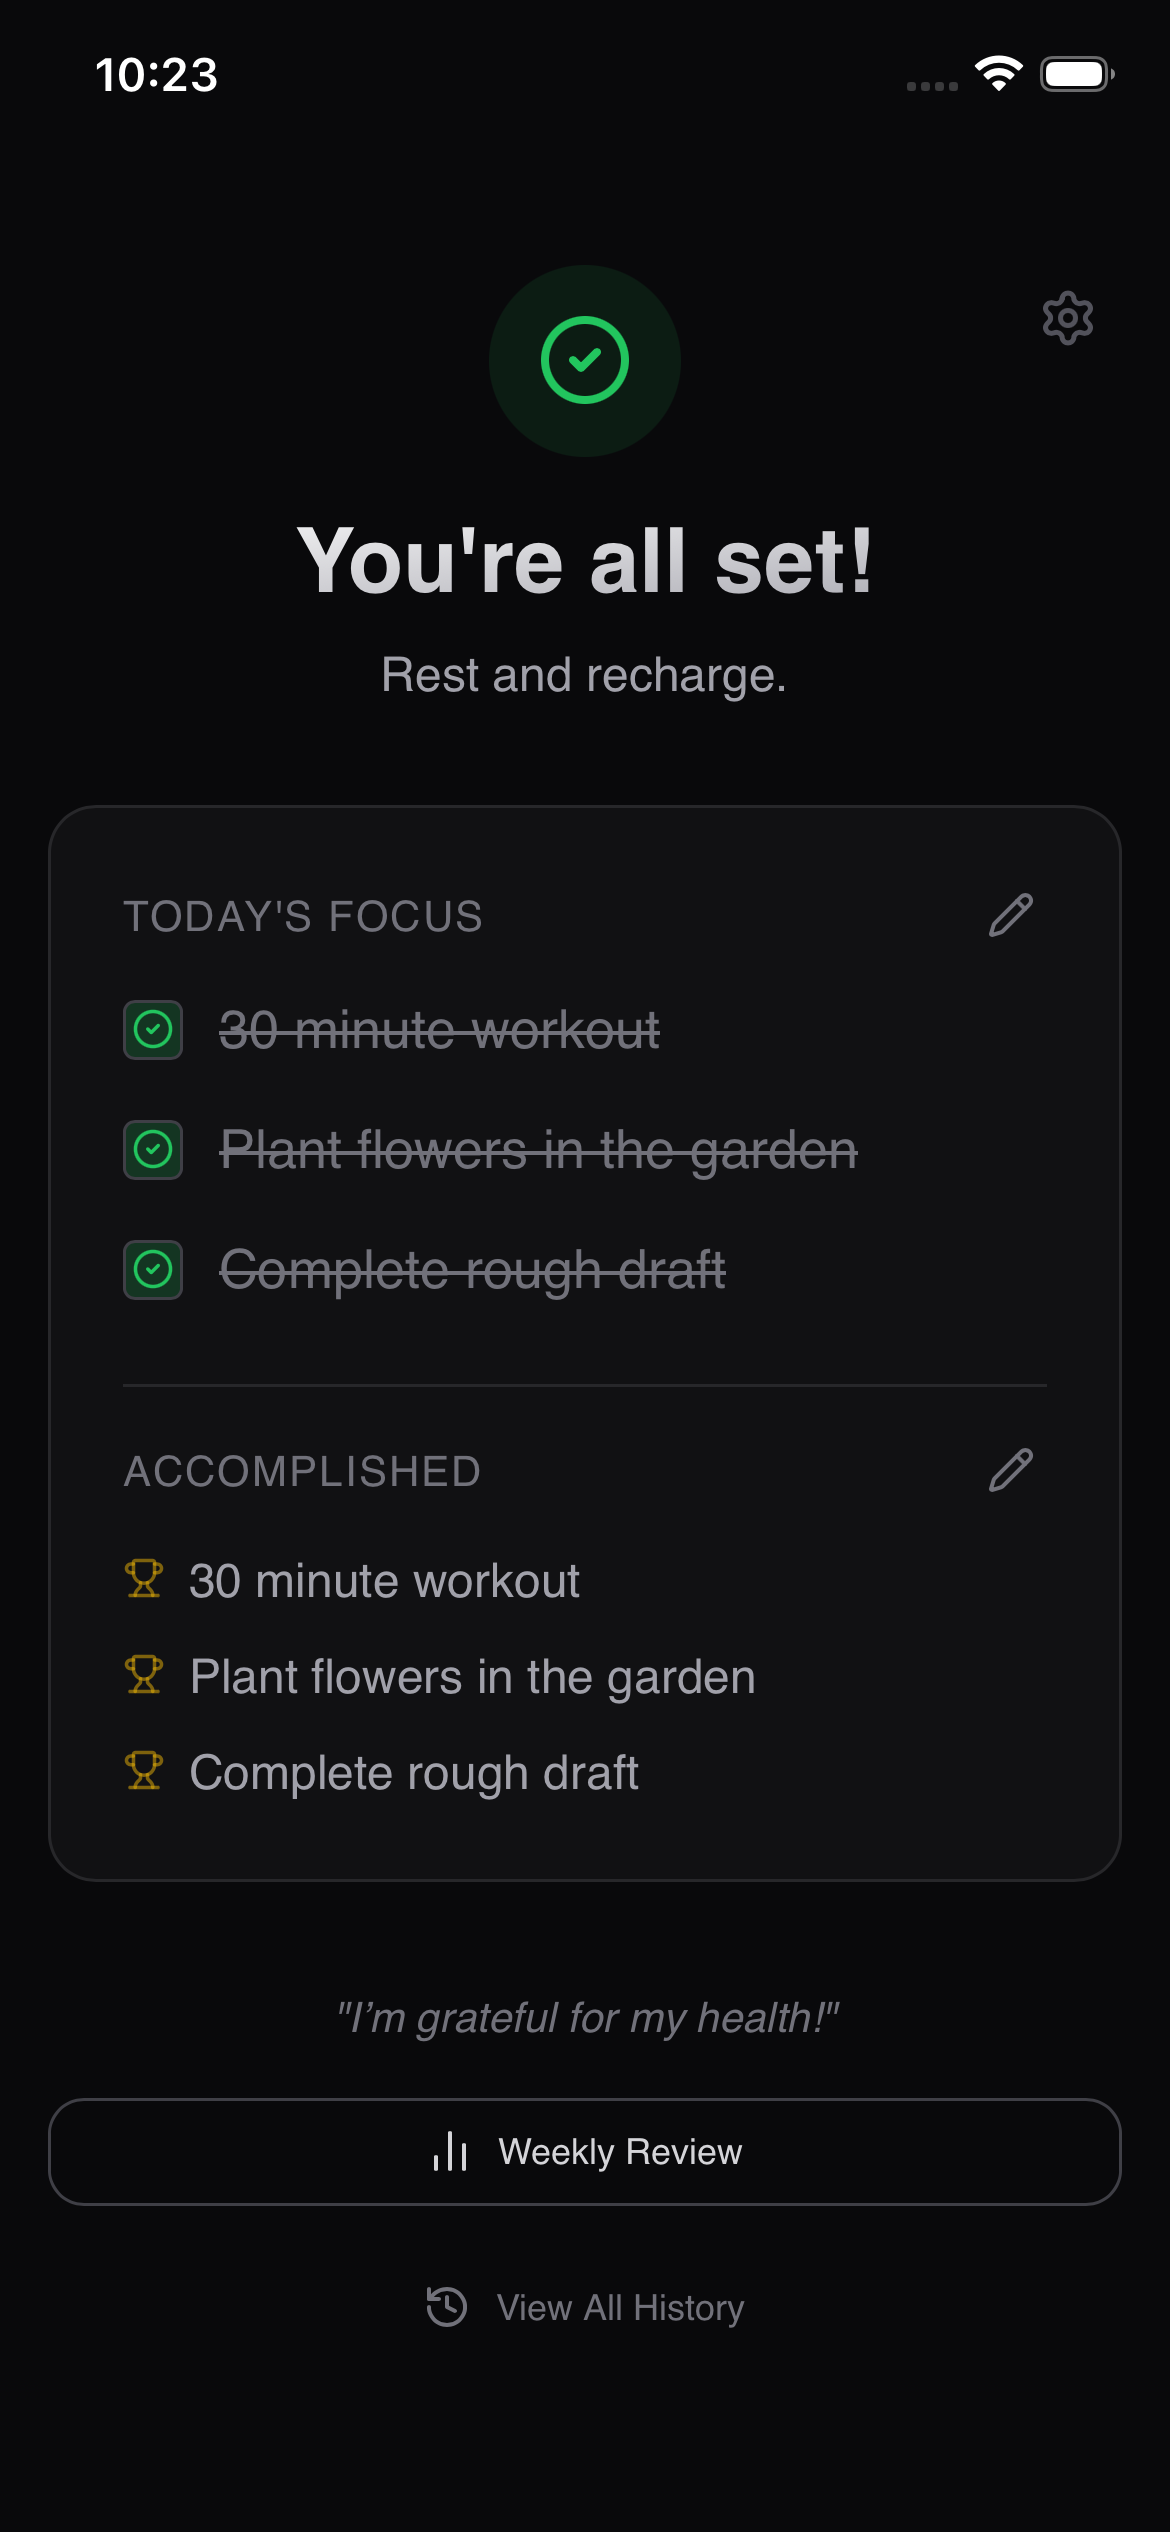Toggle completion of Plant flowers in the garden
This screenshot has height=2532, width=1170.
coord(152,1150)
